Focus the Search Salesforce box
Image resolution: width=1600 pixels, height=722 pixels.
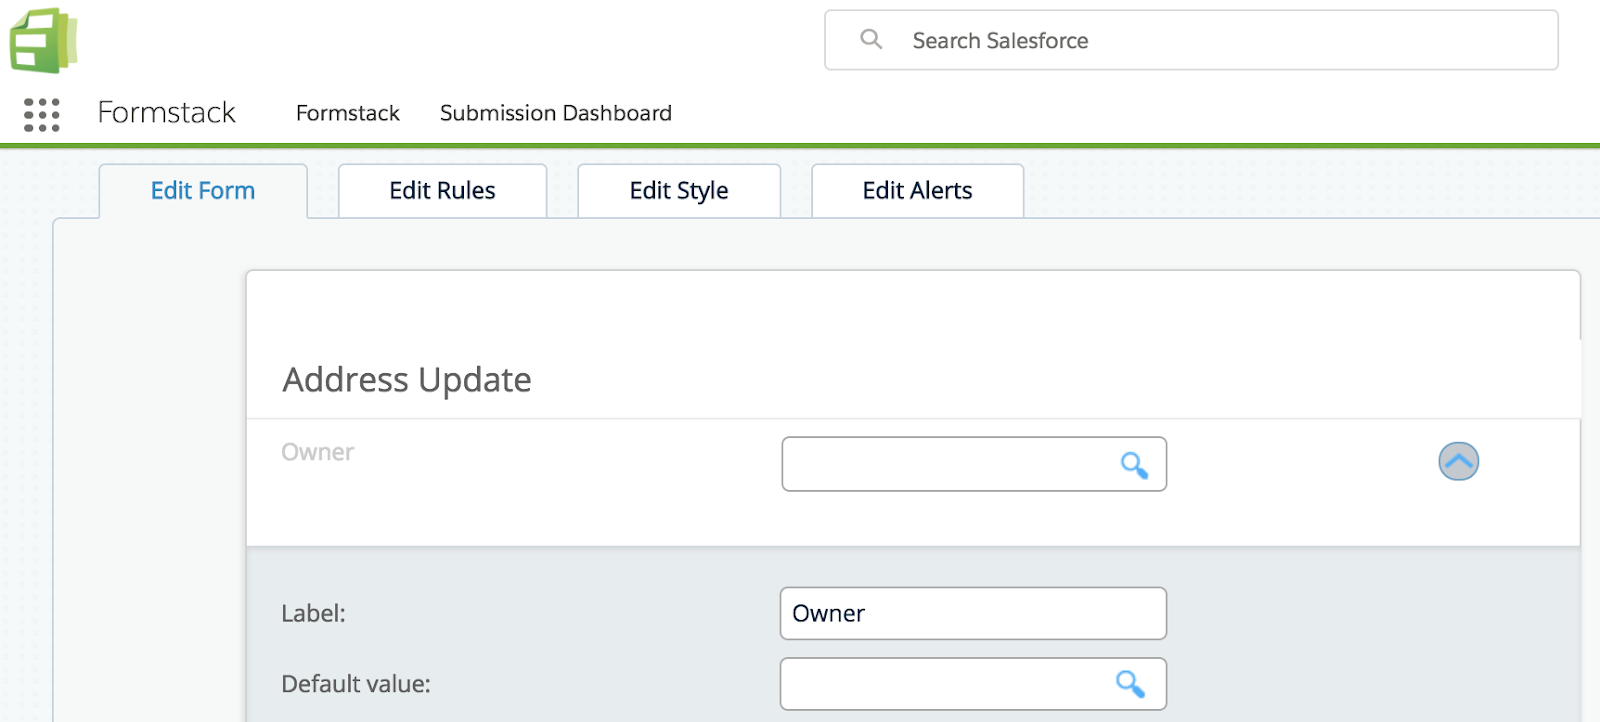point(1200,41)
